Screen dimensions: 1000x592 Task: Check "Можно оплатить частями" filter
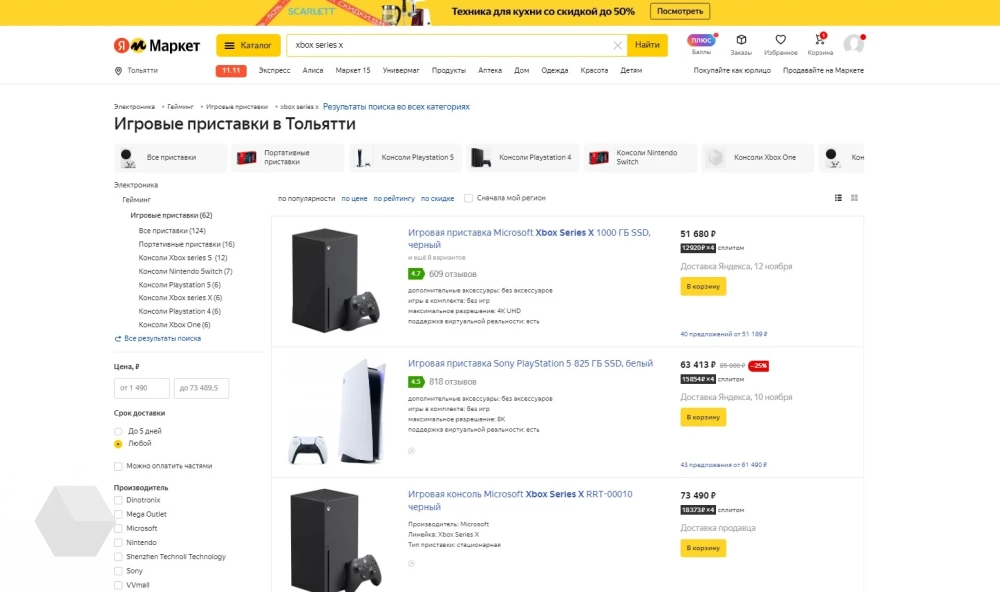(x=118, y=466)
